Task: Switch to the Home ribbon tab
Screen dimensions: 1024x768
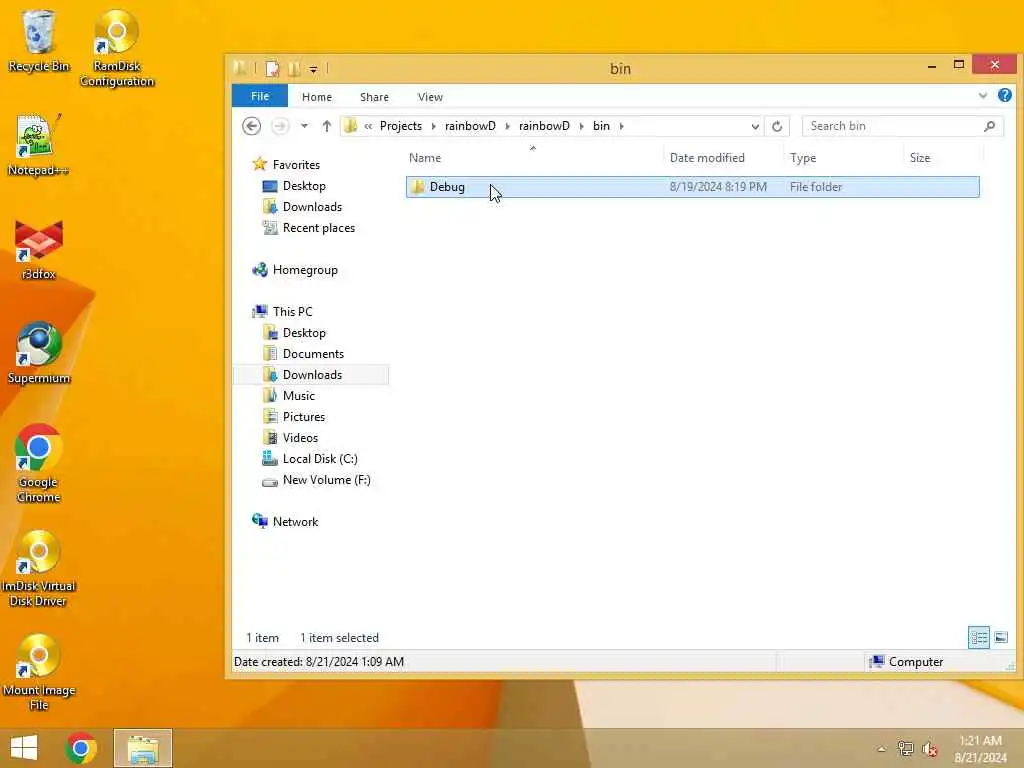Action: click(317, 97)
